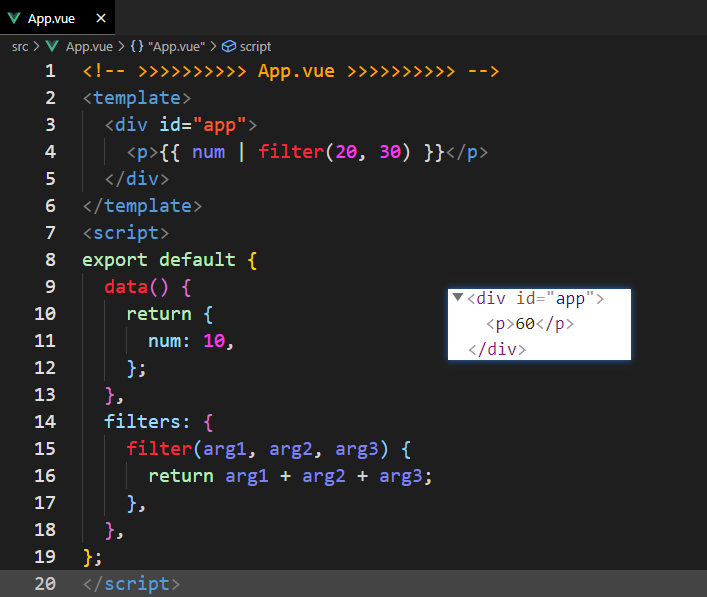Click the opening template tag on line 2
This screenshot has height=597, width=707.
click(x=137, y=98)
